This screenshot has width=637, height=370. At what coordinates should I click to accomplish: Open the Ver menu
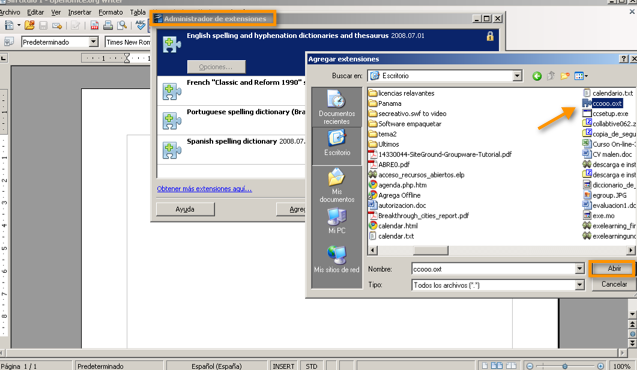pos(56,12)
